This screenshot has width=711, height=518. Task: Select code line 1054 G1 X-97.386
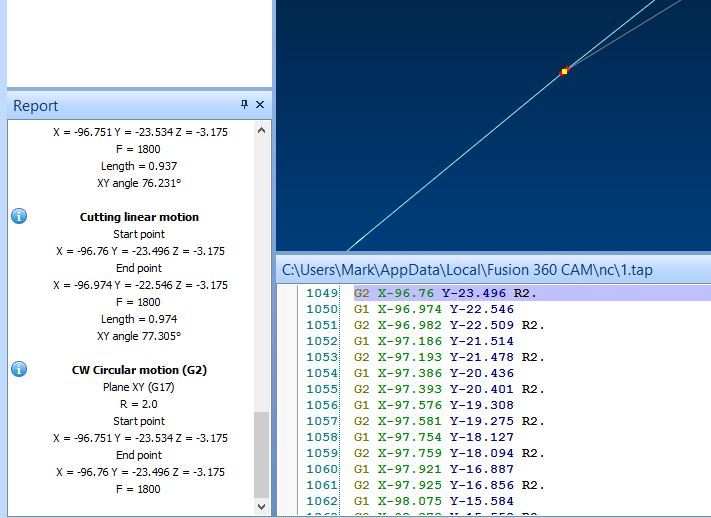pos(433,373)
